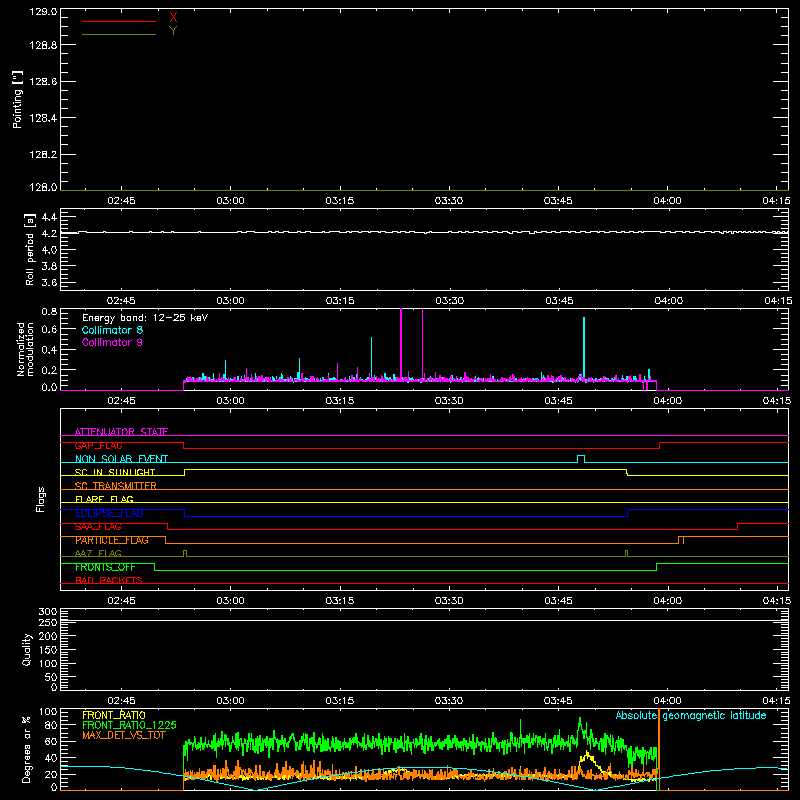
Task: Click the 4.4 tick label on Roll period axis
Action: [x=49, y=217]
